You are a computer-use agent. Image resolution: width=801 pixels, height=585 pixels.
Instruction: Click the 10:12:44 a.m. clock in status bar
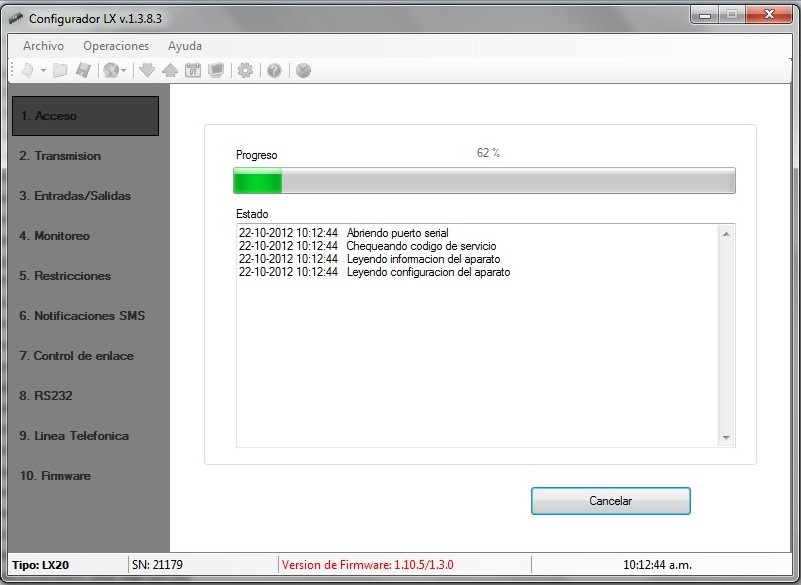(x=657, y=565)
